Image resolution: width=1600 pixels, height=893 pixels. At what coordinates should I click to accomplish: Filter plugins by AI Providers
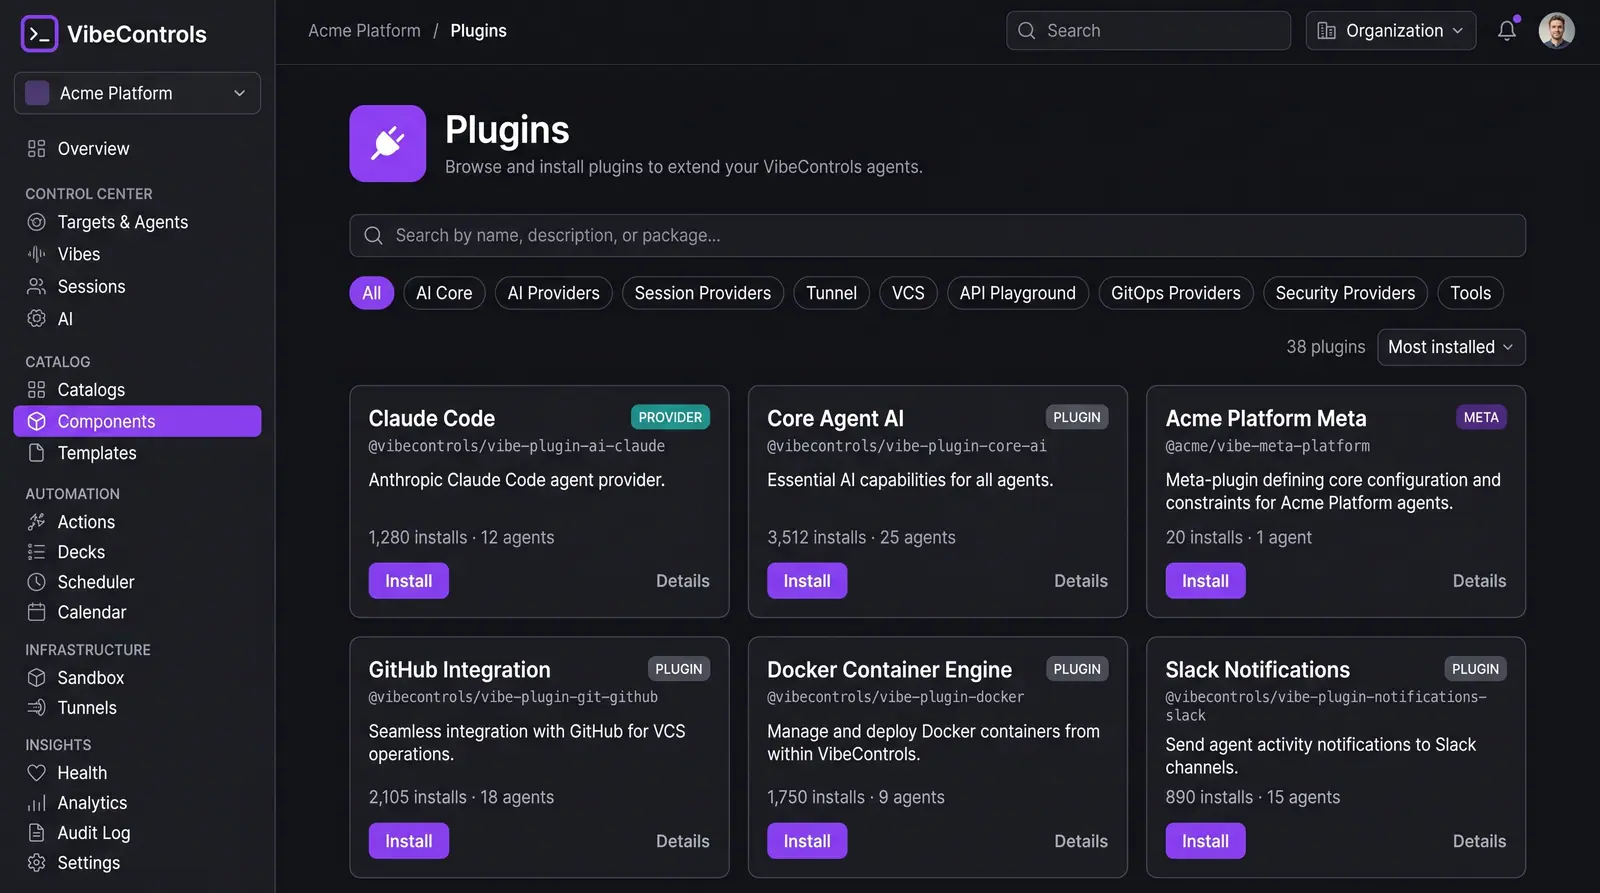(x=554, y=293)
